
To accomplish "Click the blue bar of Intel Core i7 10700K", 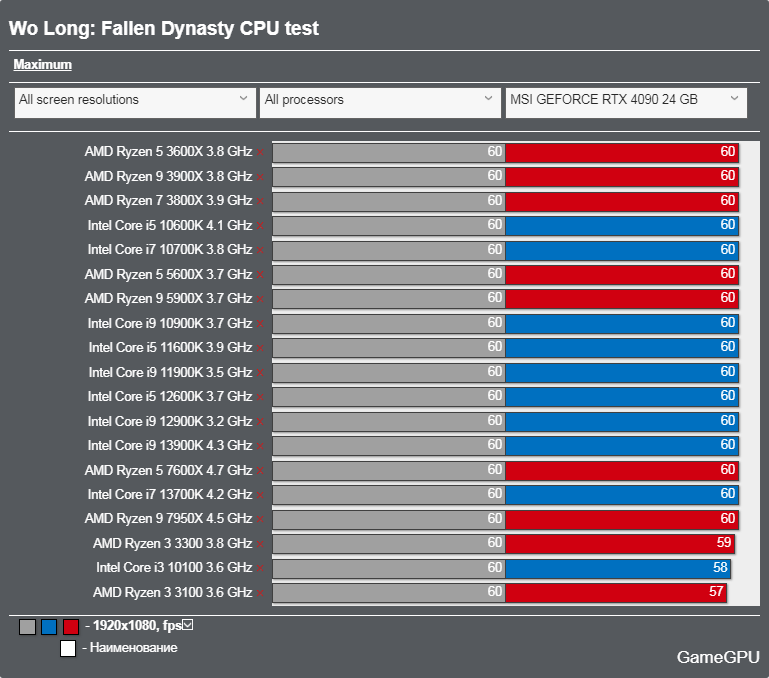I will pos(622,250).
